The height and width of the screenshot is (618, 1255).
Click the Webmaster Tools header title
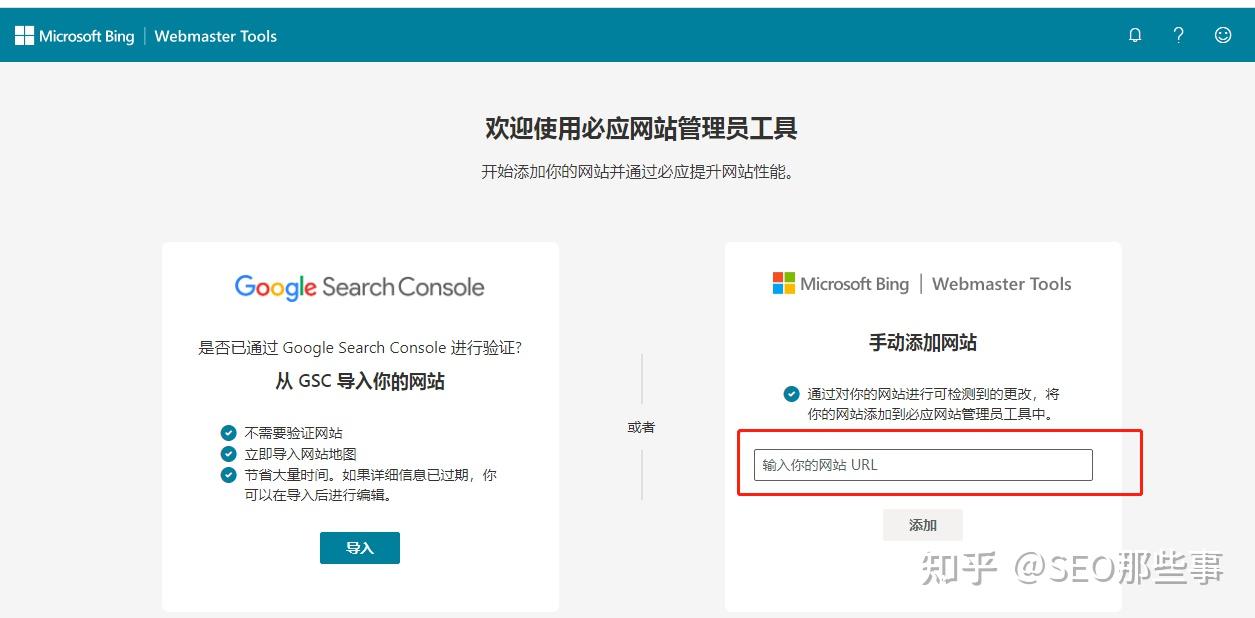(215, 36)
